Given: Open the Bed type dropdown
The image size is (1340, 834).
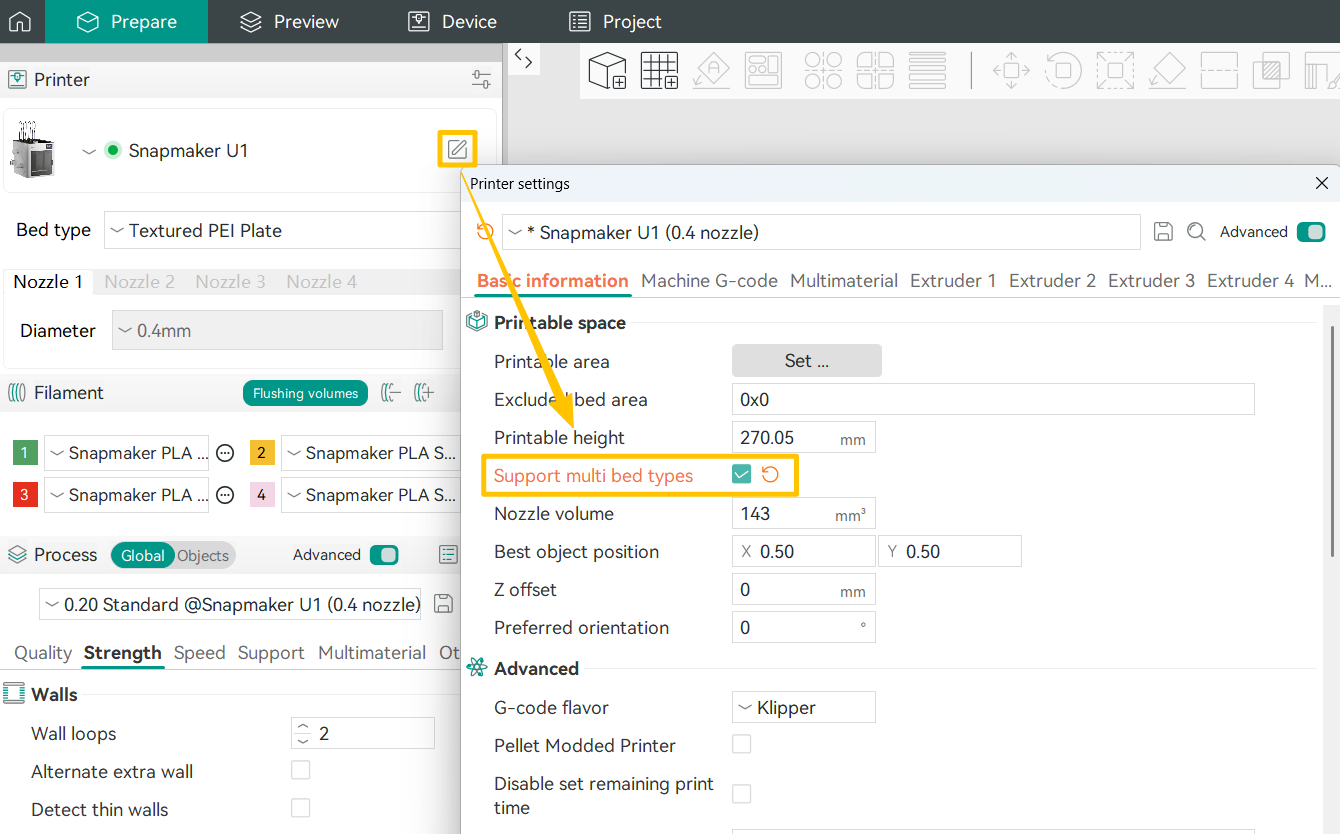Looking at the screenshot, I should [x=285, y=230].
